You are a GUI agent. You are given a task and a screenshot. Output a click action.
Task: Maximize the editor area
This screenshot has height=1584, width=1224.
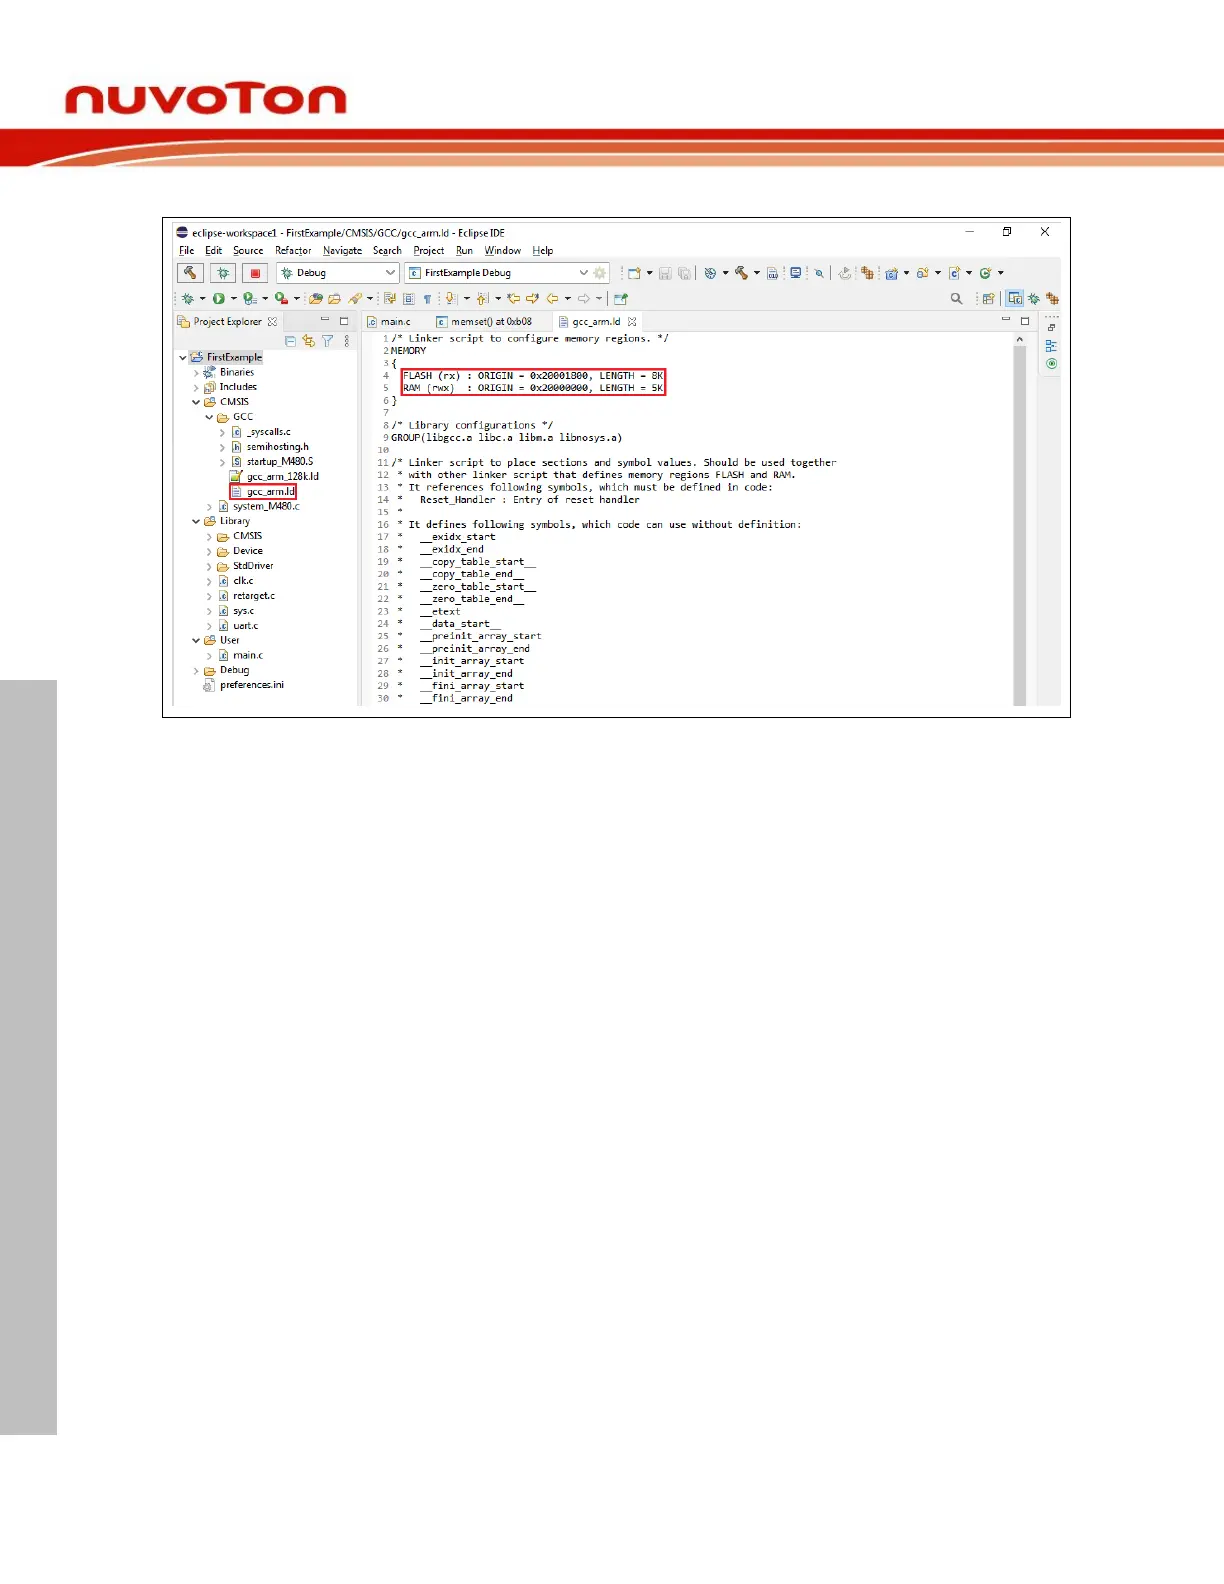coord(1025,321)
